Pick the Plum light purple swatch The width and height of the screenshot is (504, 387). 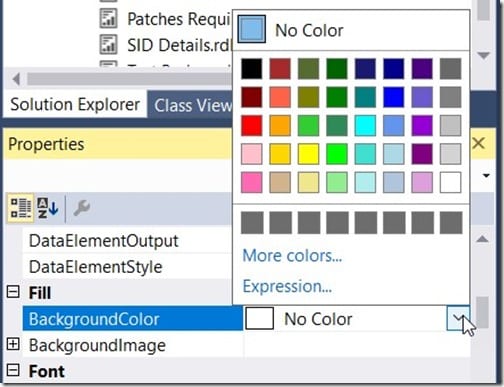[422, 182]
